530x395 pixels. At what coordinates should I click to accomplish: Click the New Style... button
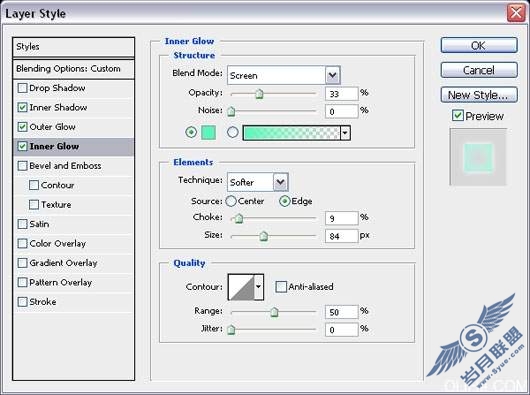click(x=479, y=95)
